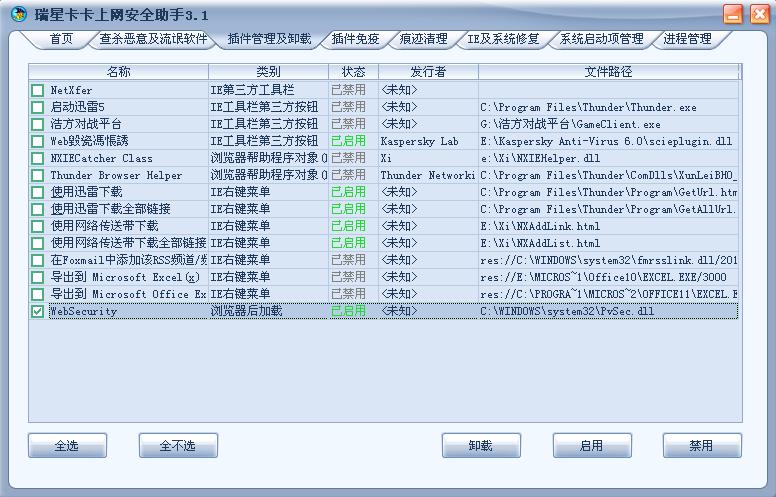Check the NXIECatcher Class checkbox
Image resolution: width=776 pixels, height=497 pixels.
click(x=37, y=158)
